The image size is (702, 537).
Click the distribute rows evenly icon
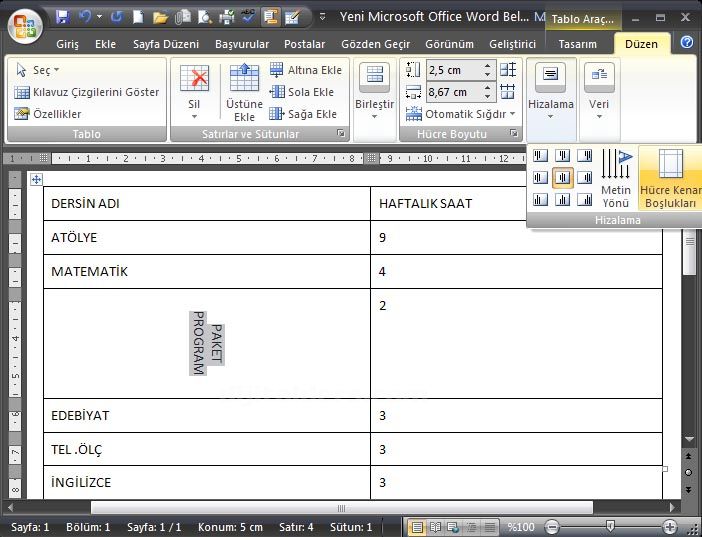click(x=508, y=70)
